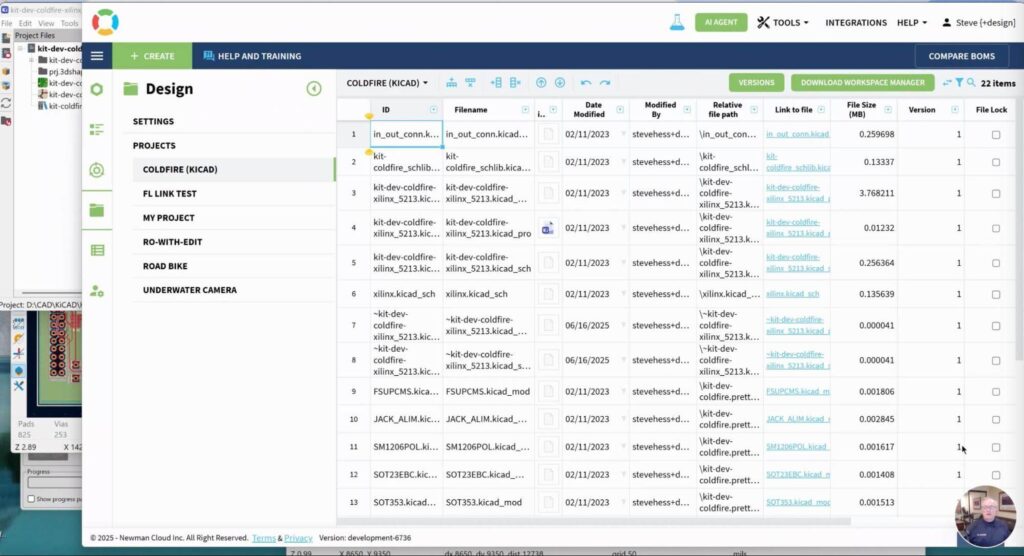Open the target circle sidebar icon

[97, 171]
